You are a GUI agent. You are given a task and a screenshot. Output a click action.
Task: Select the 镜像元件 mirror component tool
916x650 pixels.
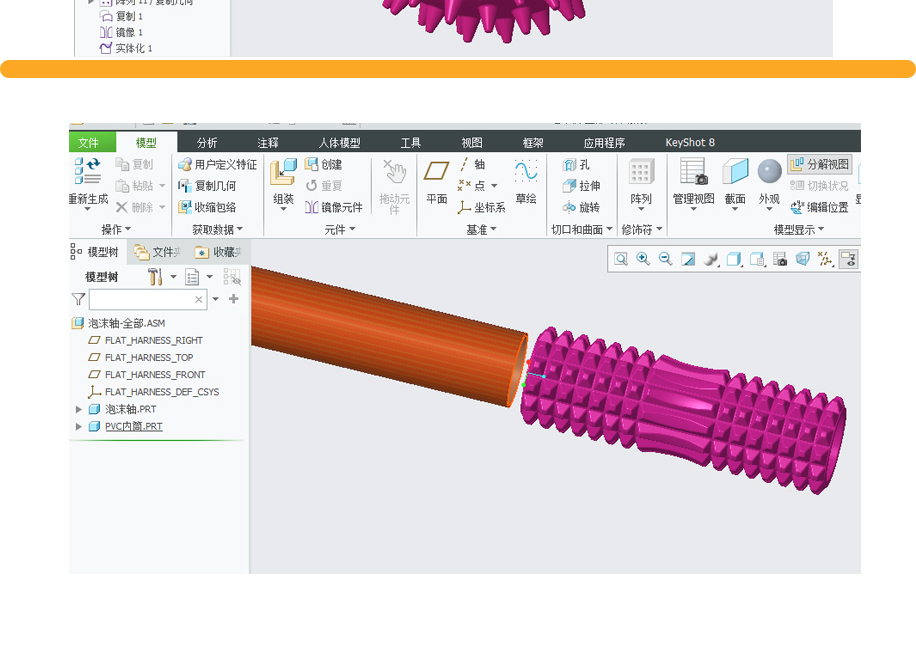point(334,207)
